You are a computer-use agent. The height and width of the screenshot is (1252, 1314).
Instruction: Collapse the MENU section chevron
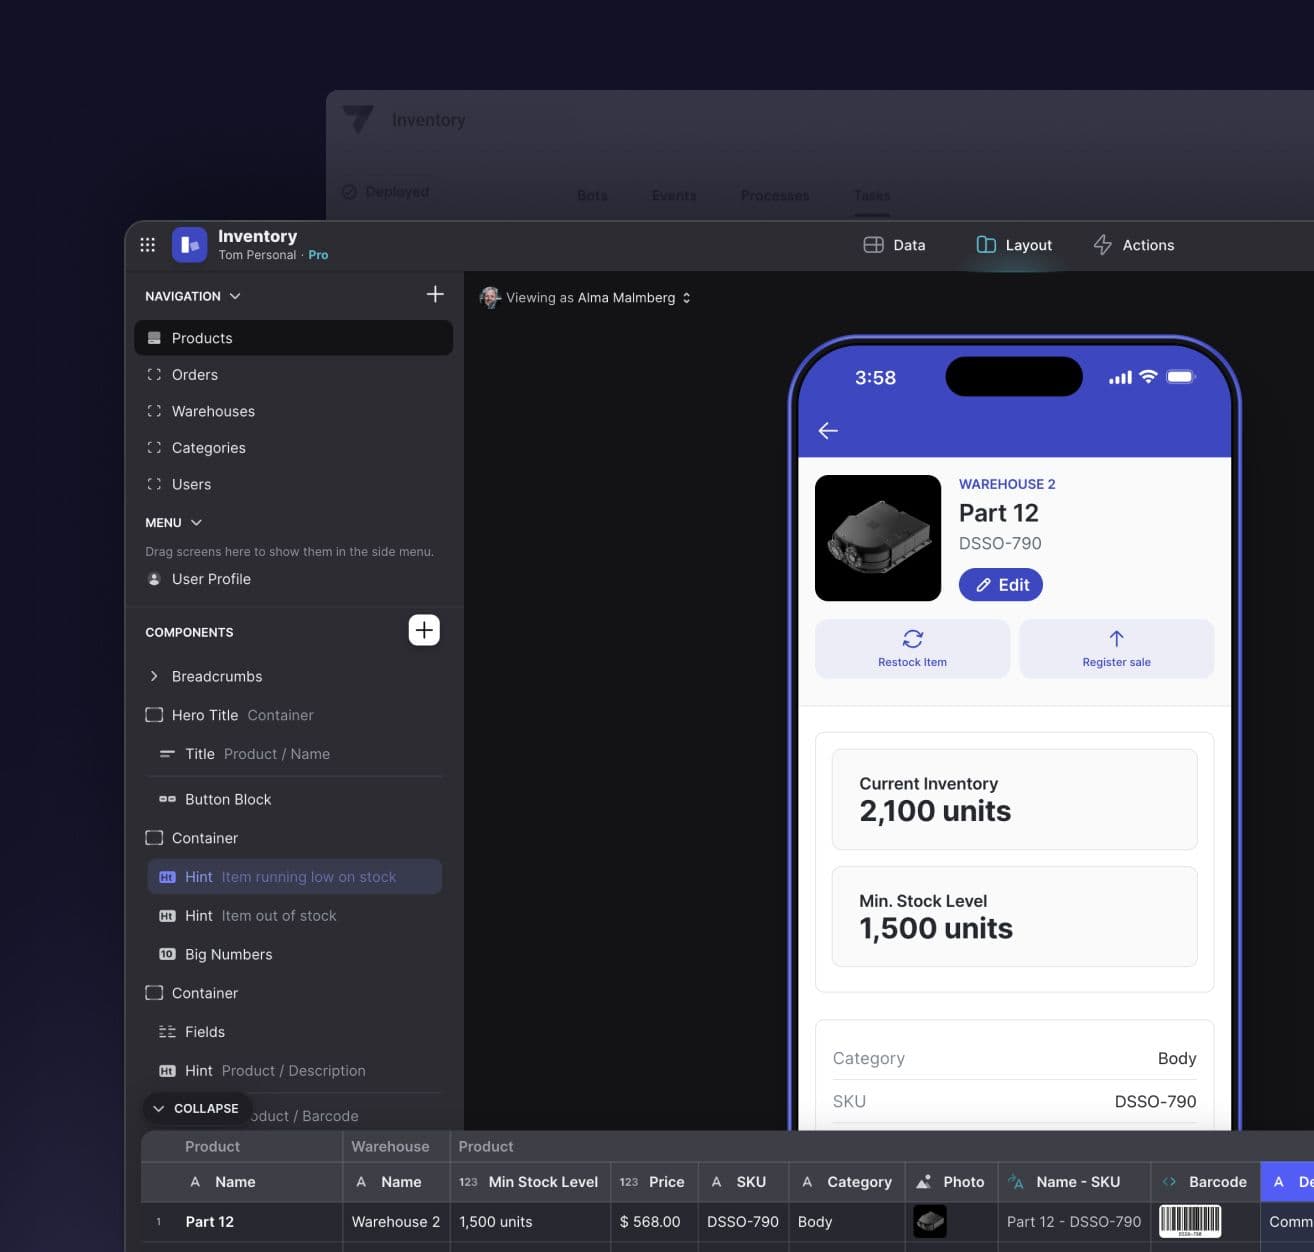point(196,523)
